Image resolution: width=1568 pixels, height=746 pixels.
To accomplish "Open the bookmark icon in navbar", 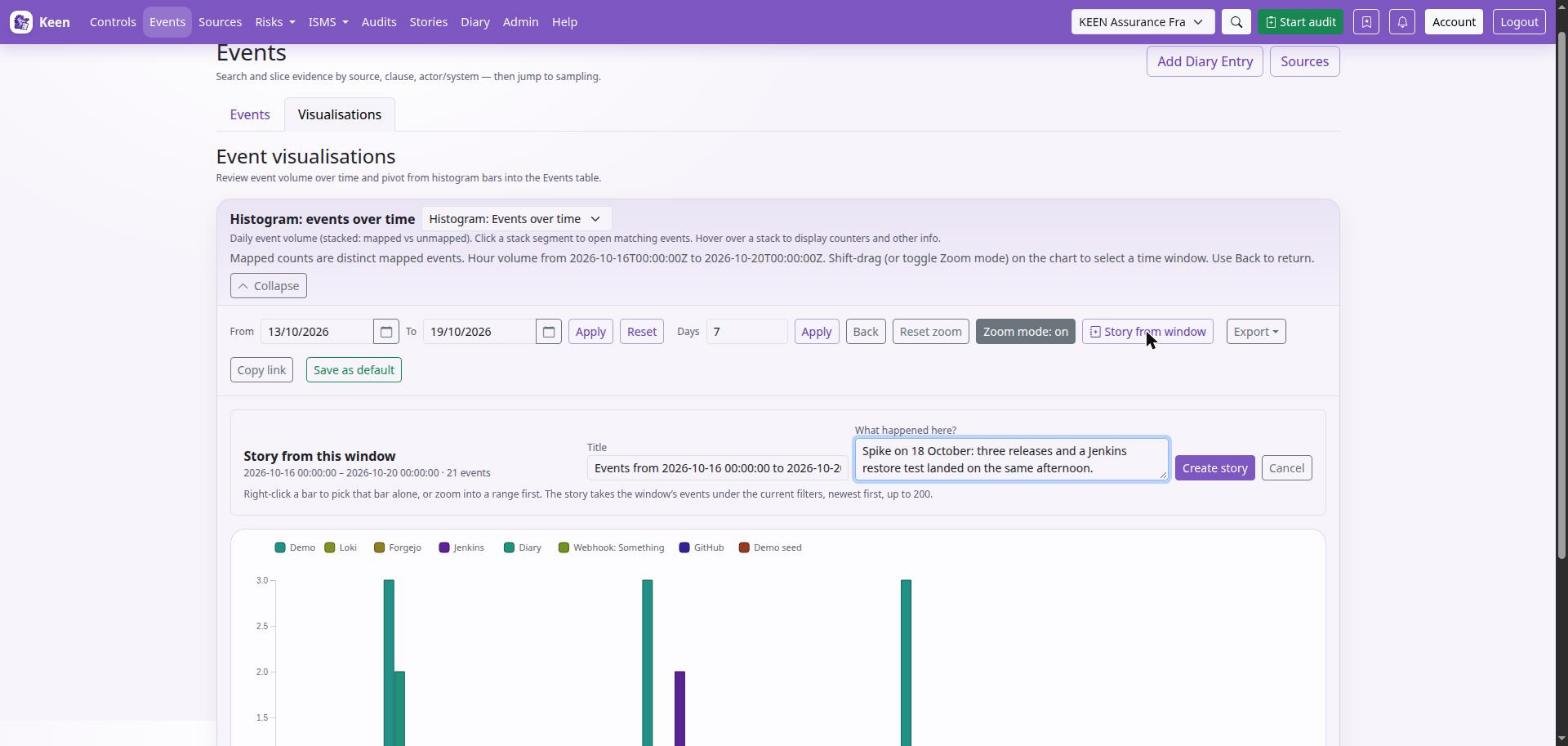I will pyautogui.click(x=1366, y=22).
